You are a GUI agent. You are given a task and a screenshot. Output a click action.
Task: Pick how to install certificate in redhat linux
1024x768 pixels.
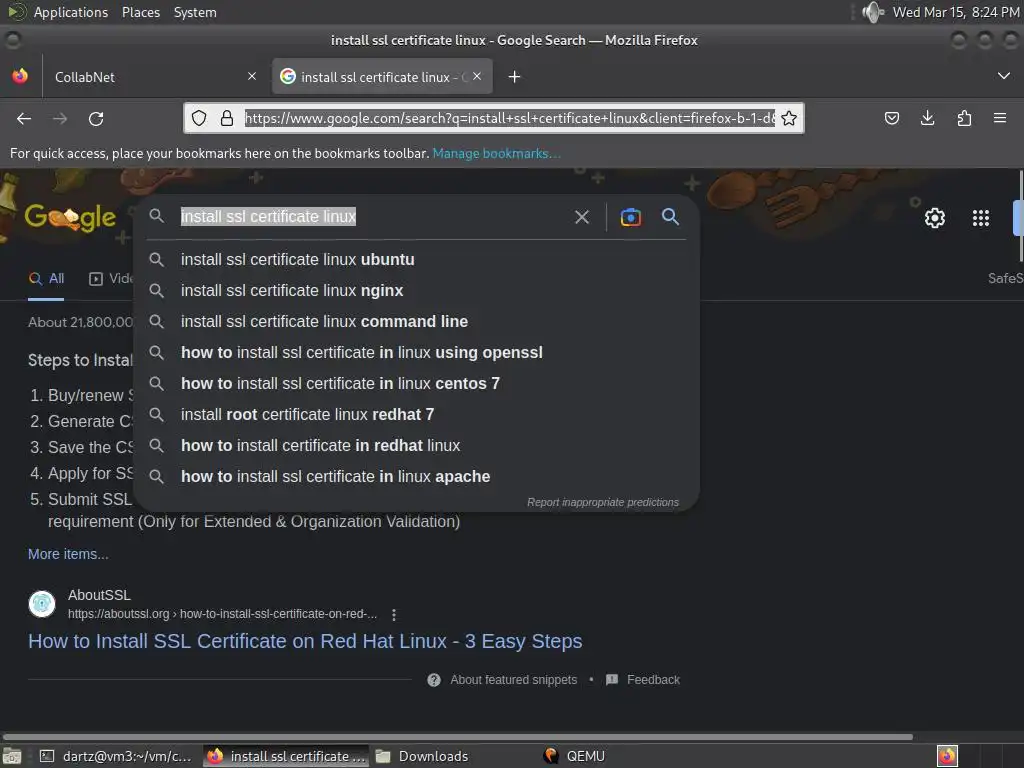point(416,445)
